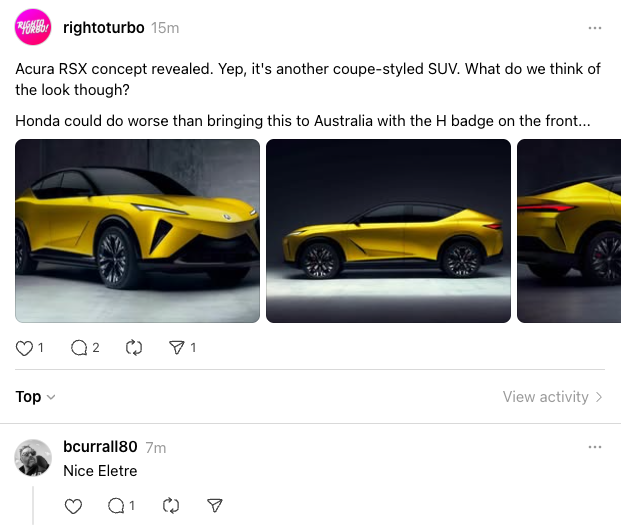Click bcurrall80's profile picture

tap(33, 458)
